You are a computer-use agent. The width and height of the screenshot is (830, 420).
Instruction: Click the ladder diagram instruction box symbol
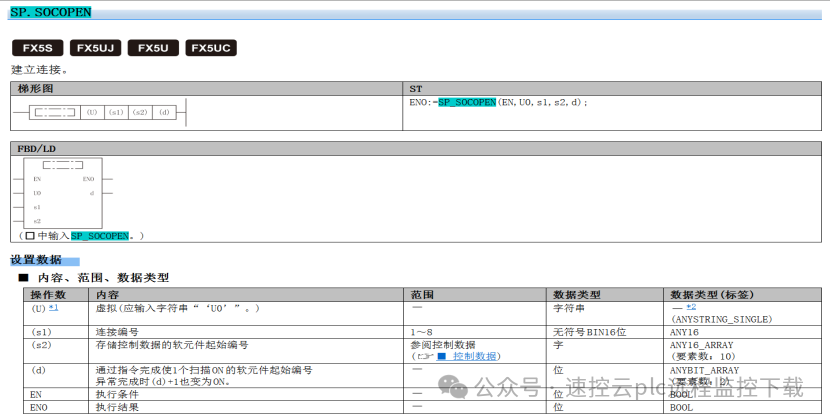tap(55, 112)
